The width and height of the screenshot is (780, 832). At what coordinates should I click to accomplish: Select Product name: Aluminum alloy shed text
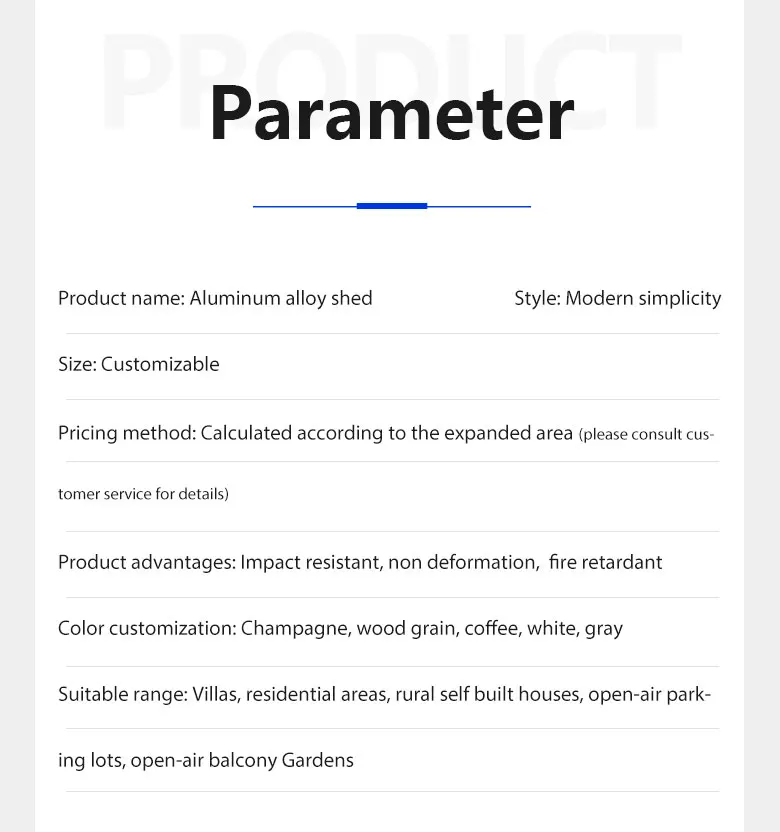pos(215,298)
